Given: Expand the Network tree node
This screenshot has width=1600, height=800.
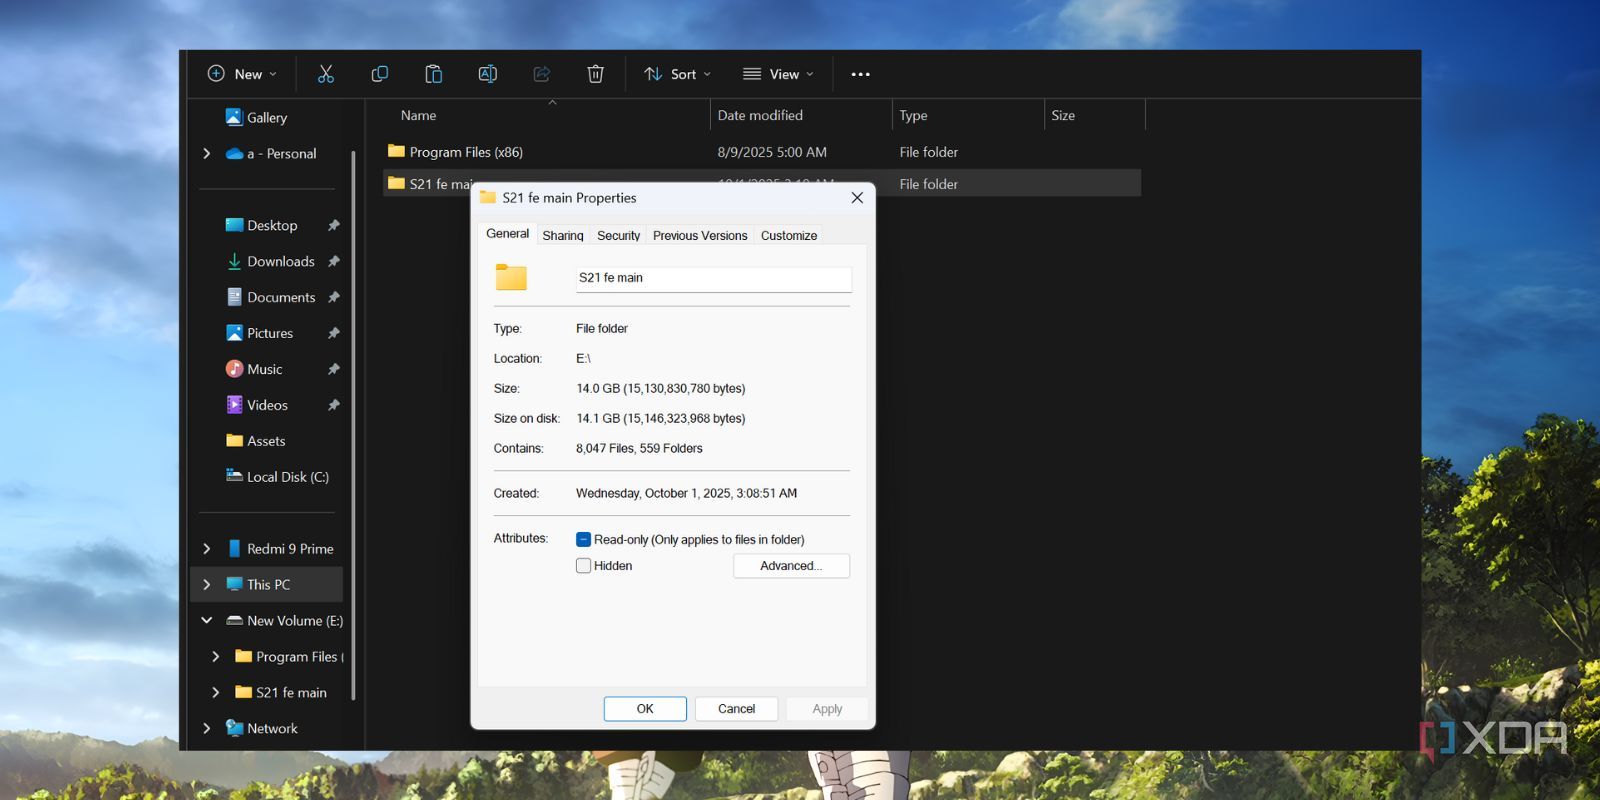Looking at the screenshot, I should [207, 729].
